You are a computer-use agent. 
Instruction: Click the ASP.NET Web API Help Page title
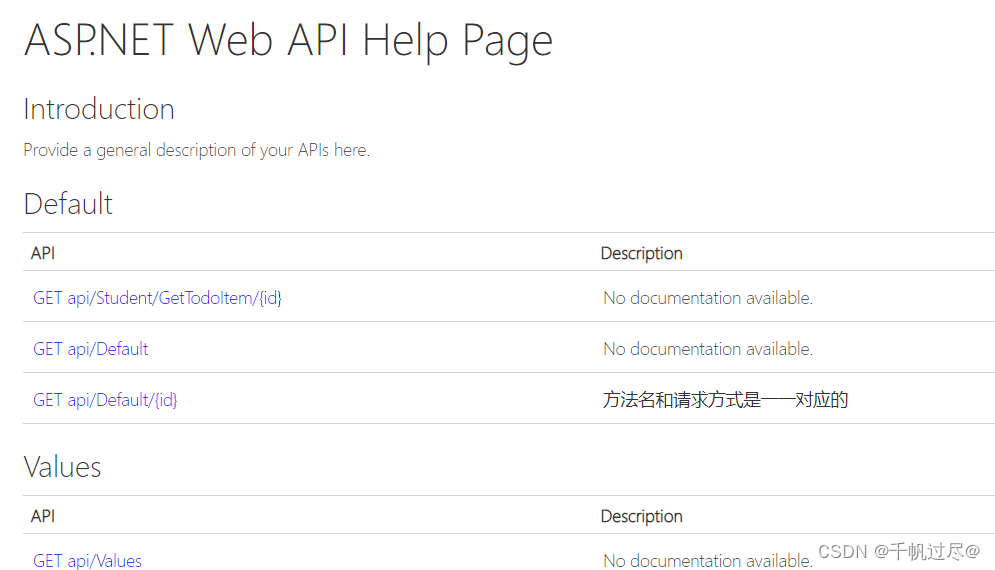[x=288, y=41]
